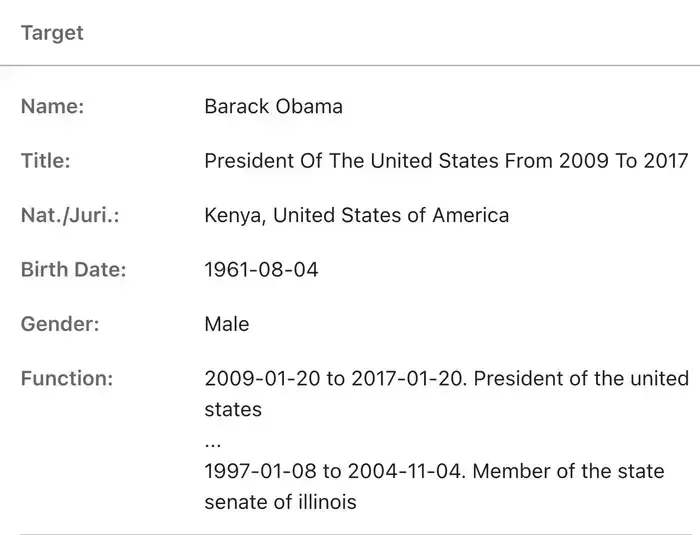Viewport: 700px width, 535px height.
Task: Click the Barack Obama name value
Action: pos(273,106)
